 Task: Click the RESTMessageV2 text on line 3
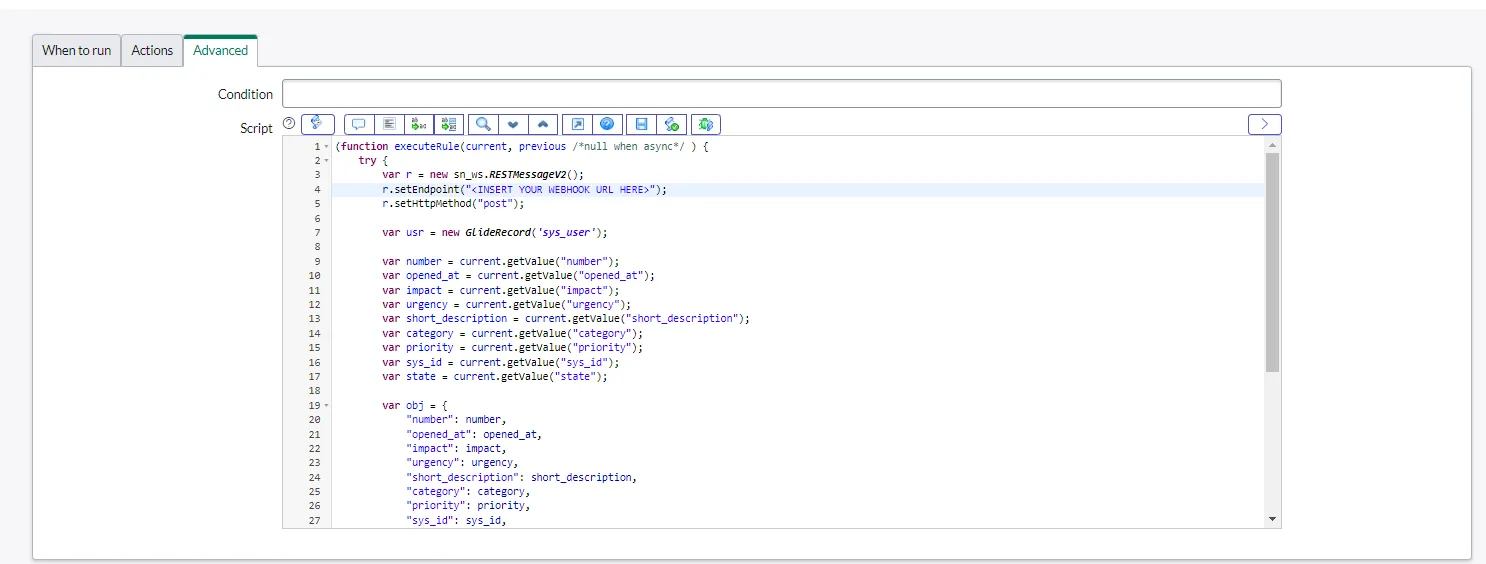(529, 174)
